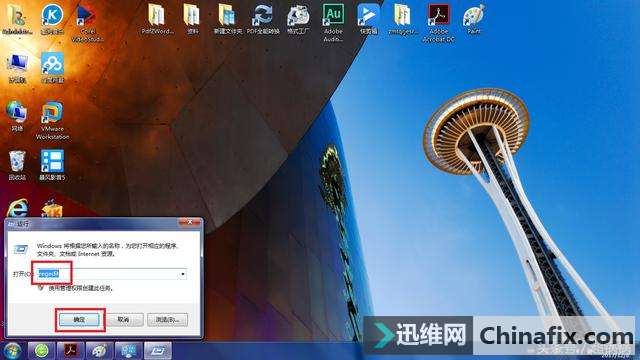Select the VMware Workstation desktop icon
The width and height of the screenshot is (640, 360).
52,121
